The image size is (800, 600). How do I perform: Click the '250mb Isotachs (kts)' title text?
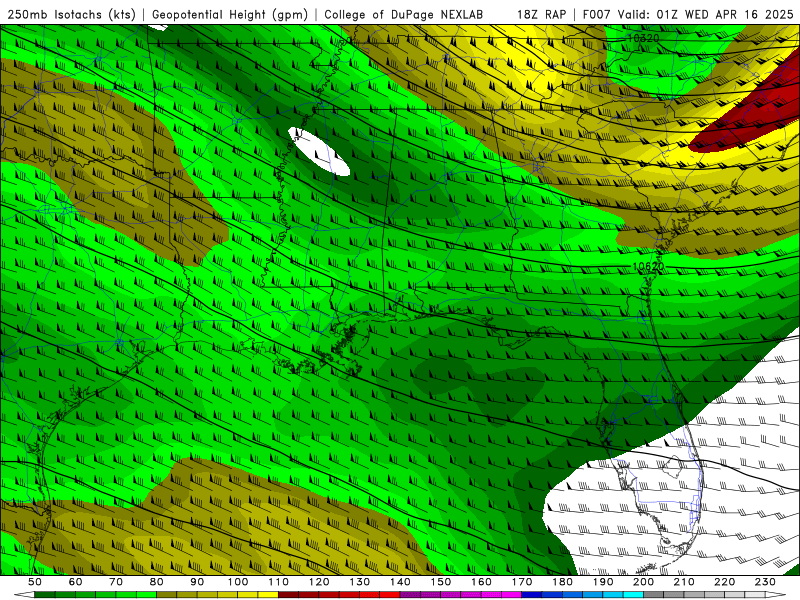point(71,14)
